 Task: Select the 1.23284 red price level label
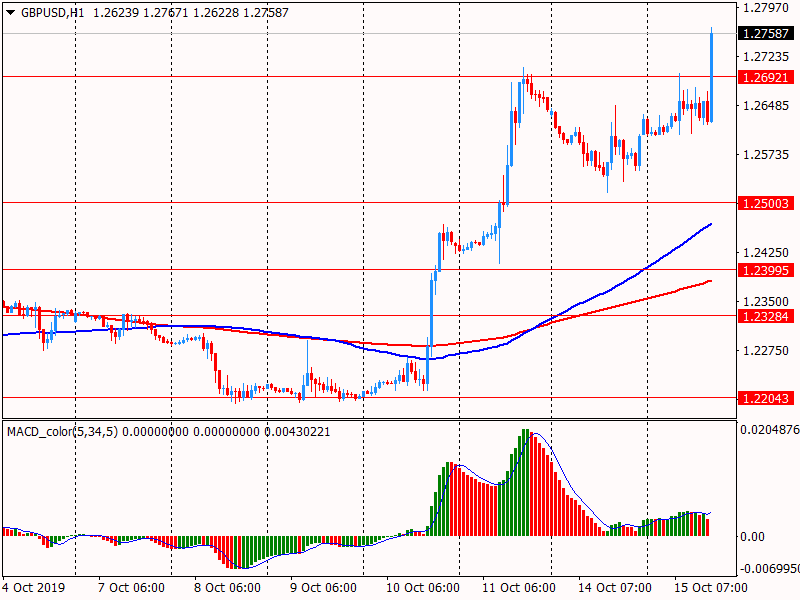(766, 316)
